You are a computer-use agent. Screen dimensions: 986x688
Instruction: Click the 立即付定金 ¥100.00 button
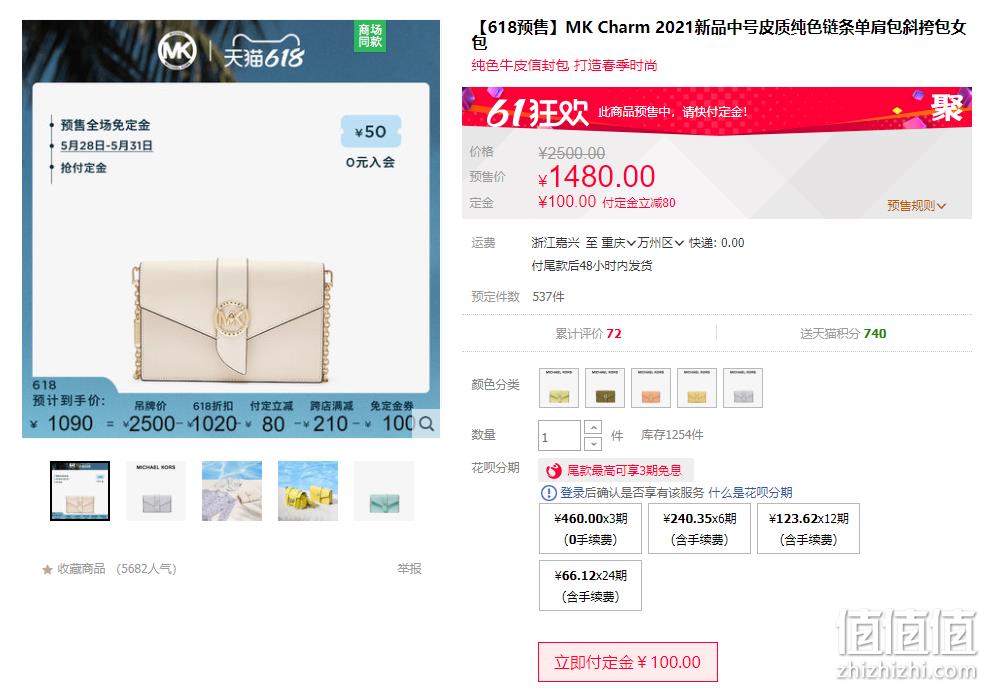click(628, 662)
